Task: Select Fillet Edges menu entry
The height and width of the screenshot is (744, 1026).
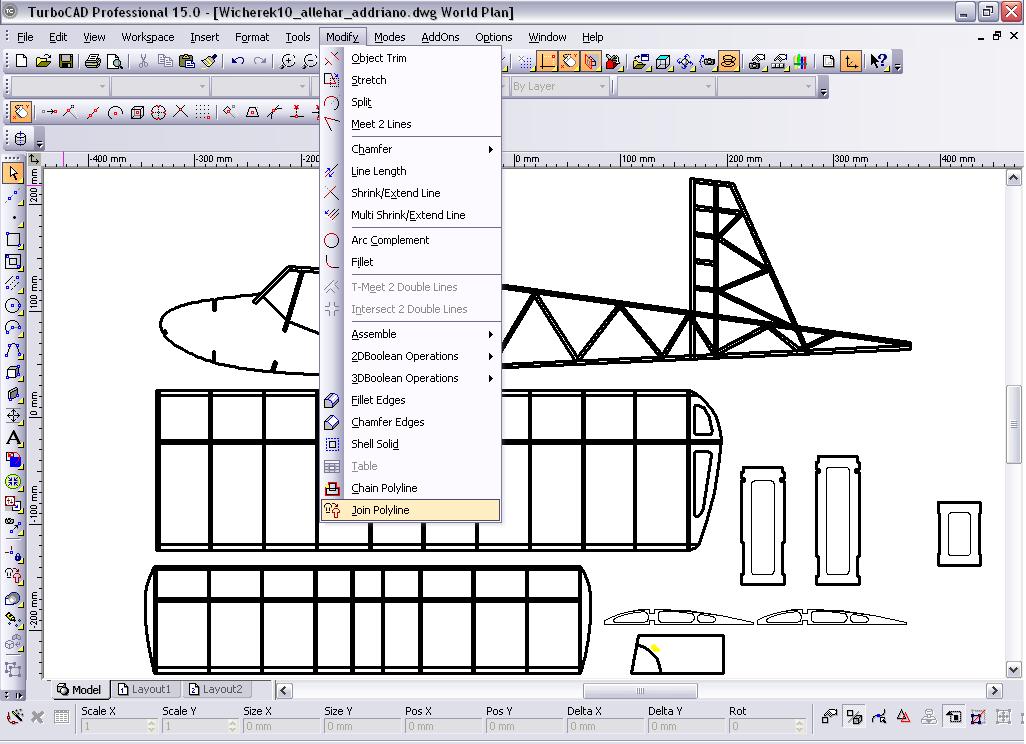Action: point(378,400)
